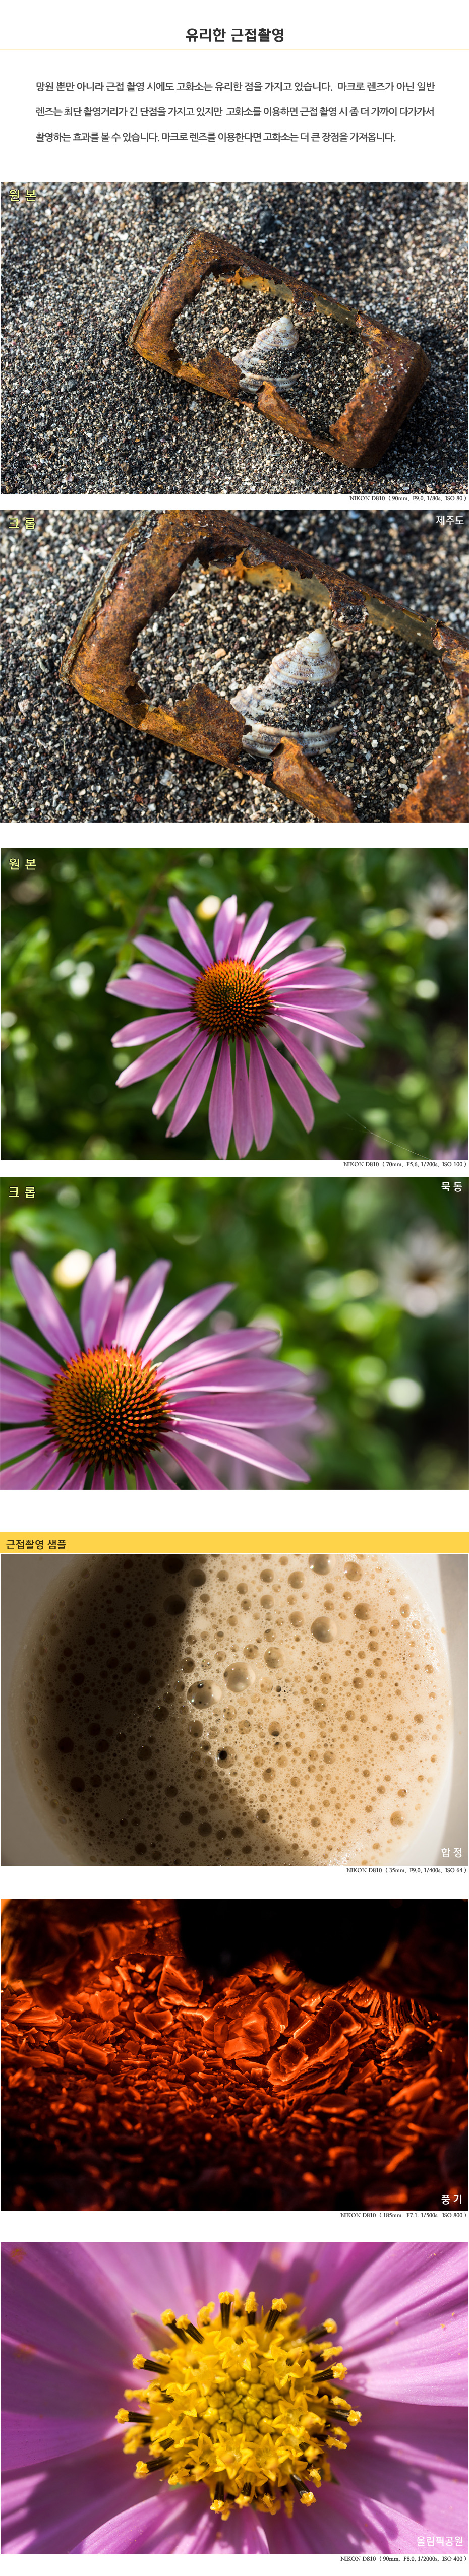Screen dimensions: 469x2576
Task: Click the 올림픽공원 location label
Action: coord(440,2541)
